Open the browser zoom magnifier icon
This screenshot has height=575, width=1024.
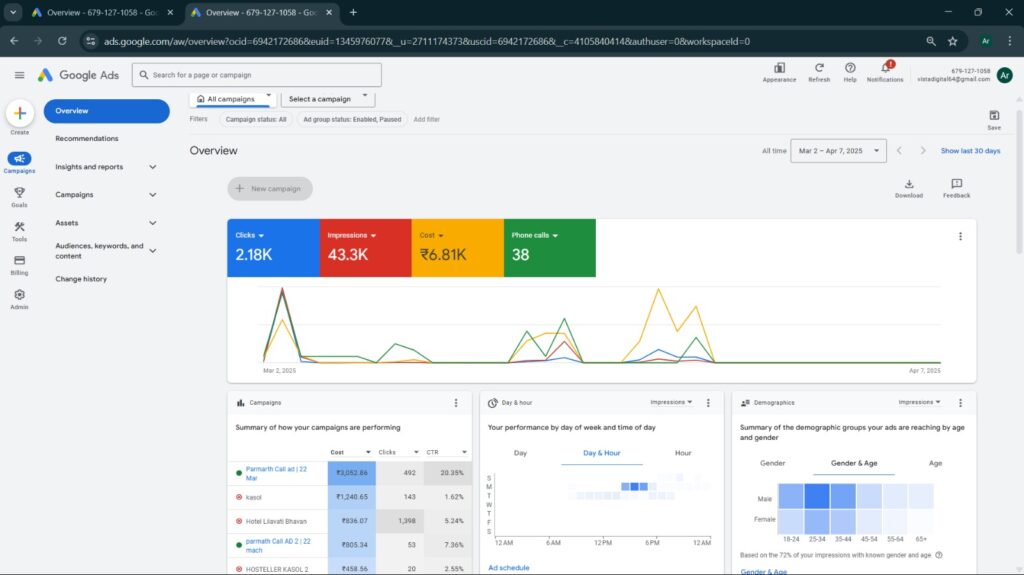pos(931,41)
